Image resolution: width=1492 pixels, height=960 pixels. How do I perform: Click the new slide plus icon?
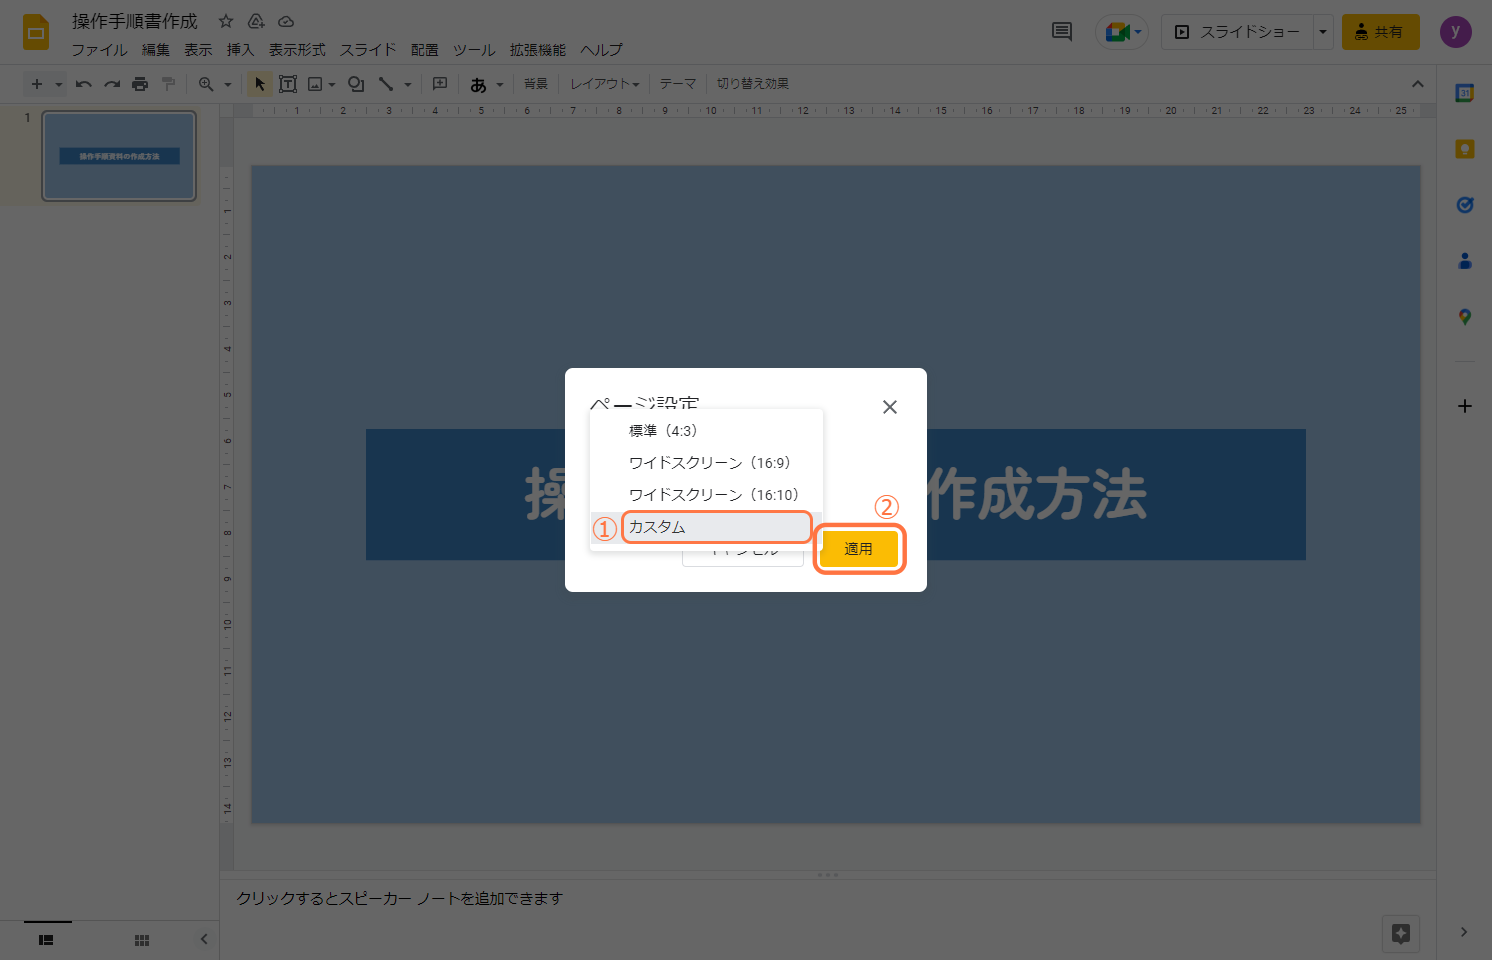pyautogui.click(x=37, y=84)
